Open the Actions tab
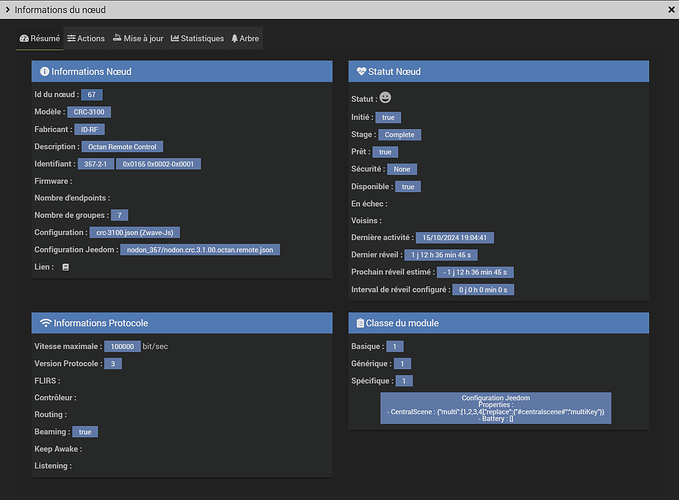This screenshot has width=679, height=500. (86, 38)
